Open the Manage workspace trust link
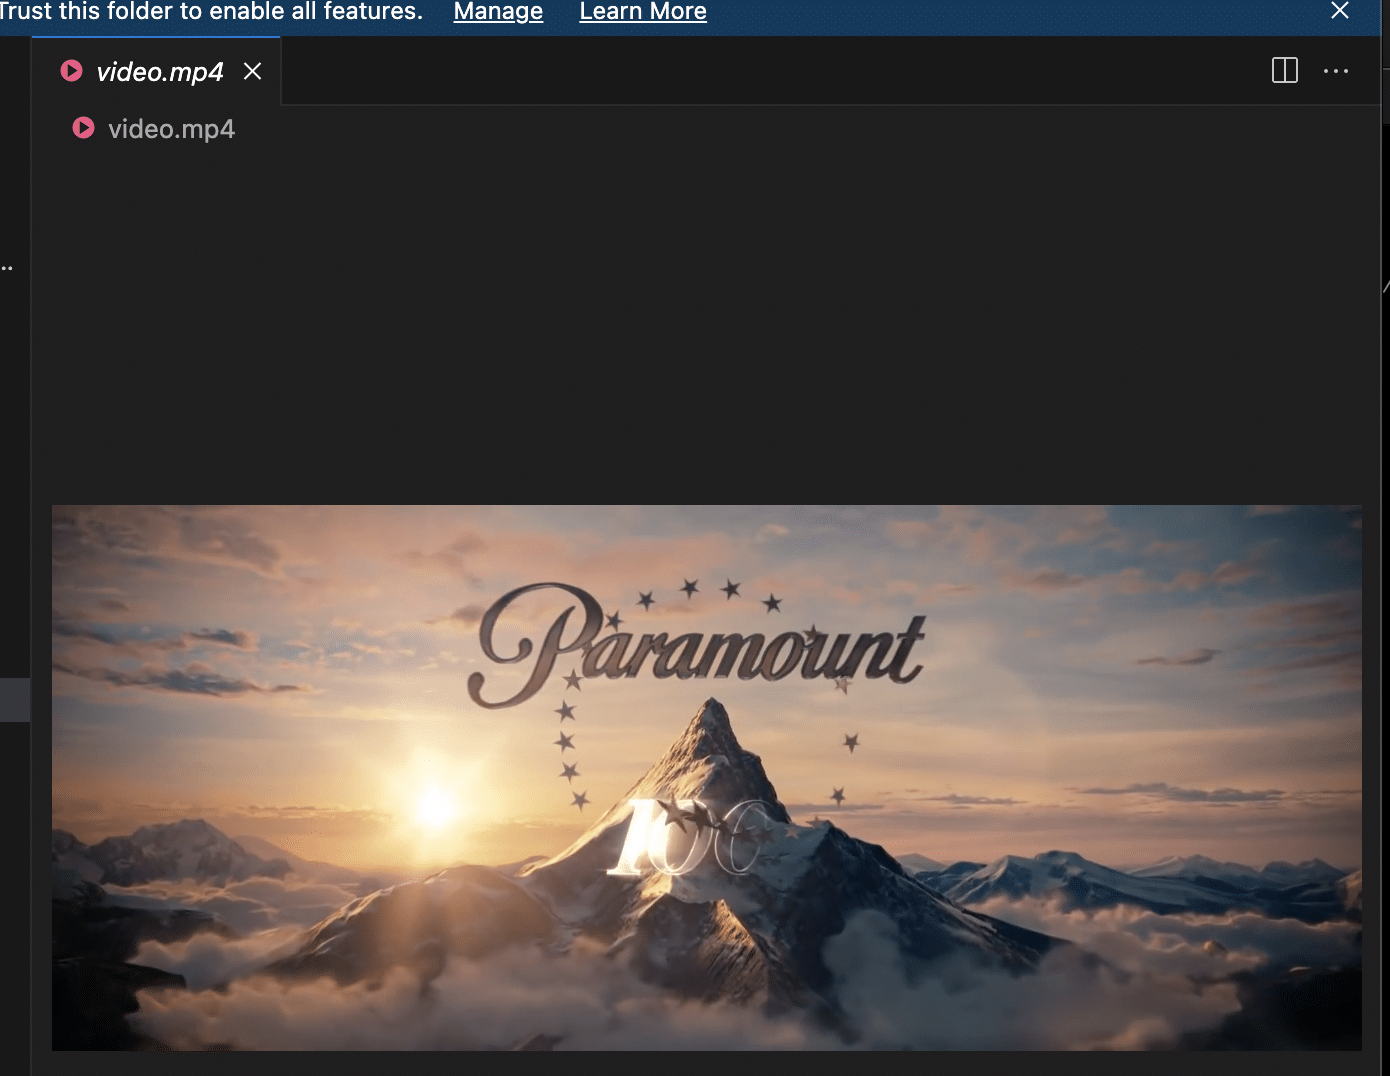1390x1076 pixels. [x=498, y=12]
